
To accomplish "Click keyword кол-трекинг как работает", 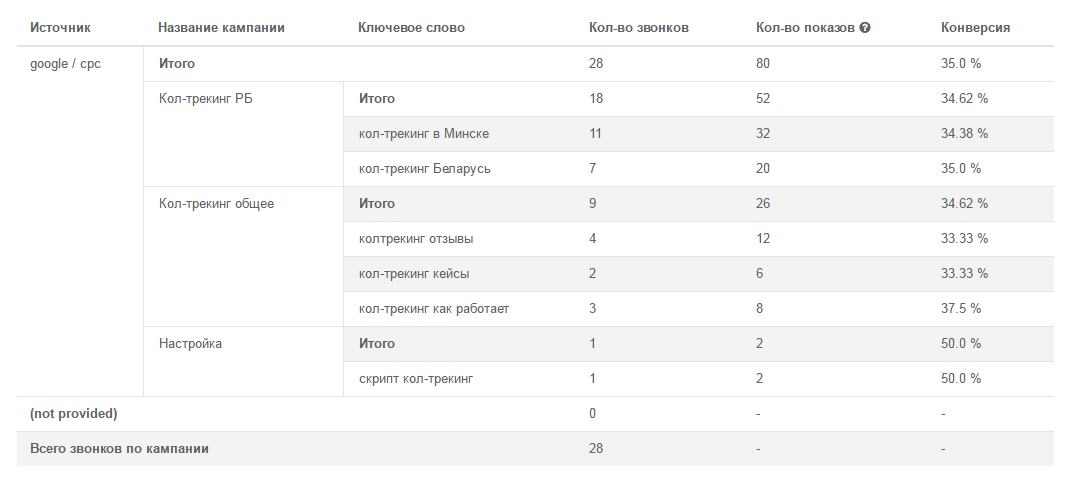I will coord(433,309).
